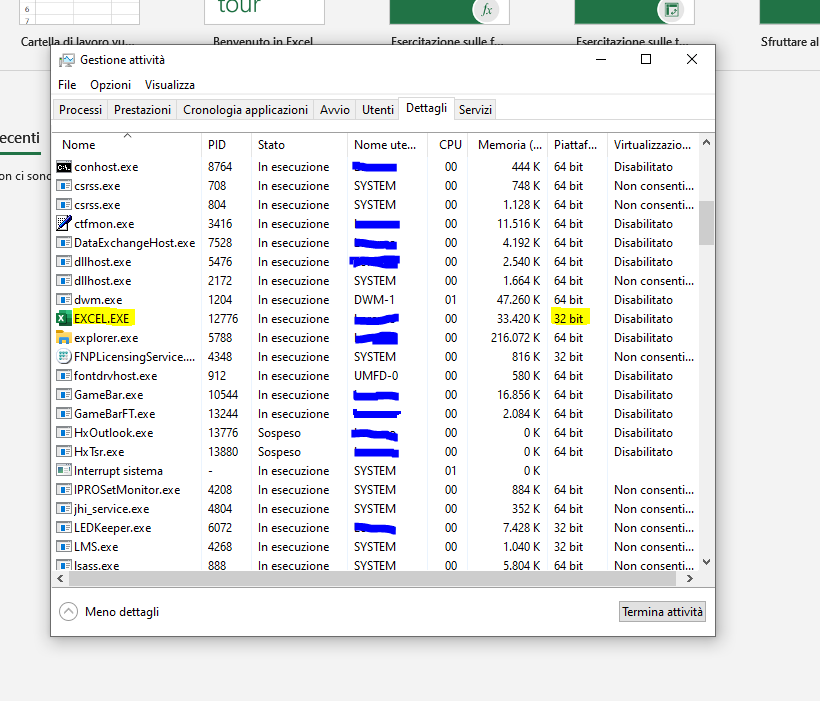Collapse view with Meno dettagli
Image resolution: width=820 pixels, height=701 pixels.
[109, 612]
